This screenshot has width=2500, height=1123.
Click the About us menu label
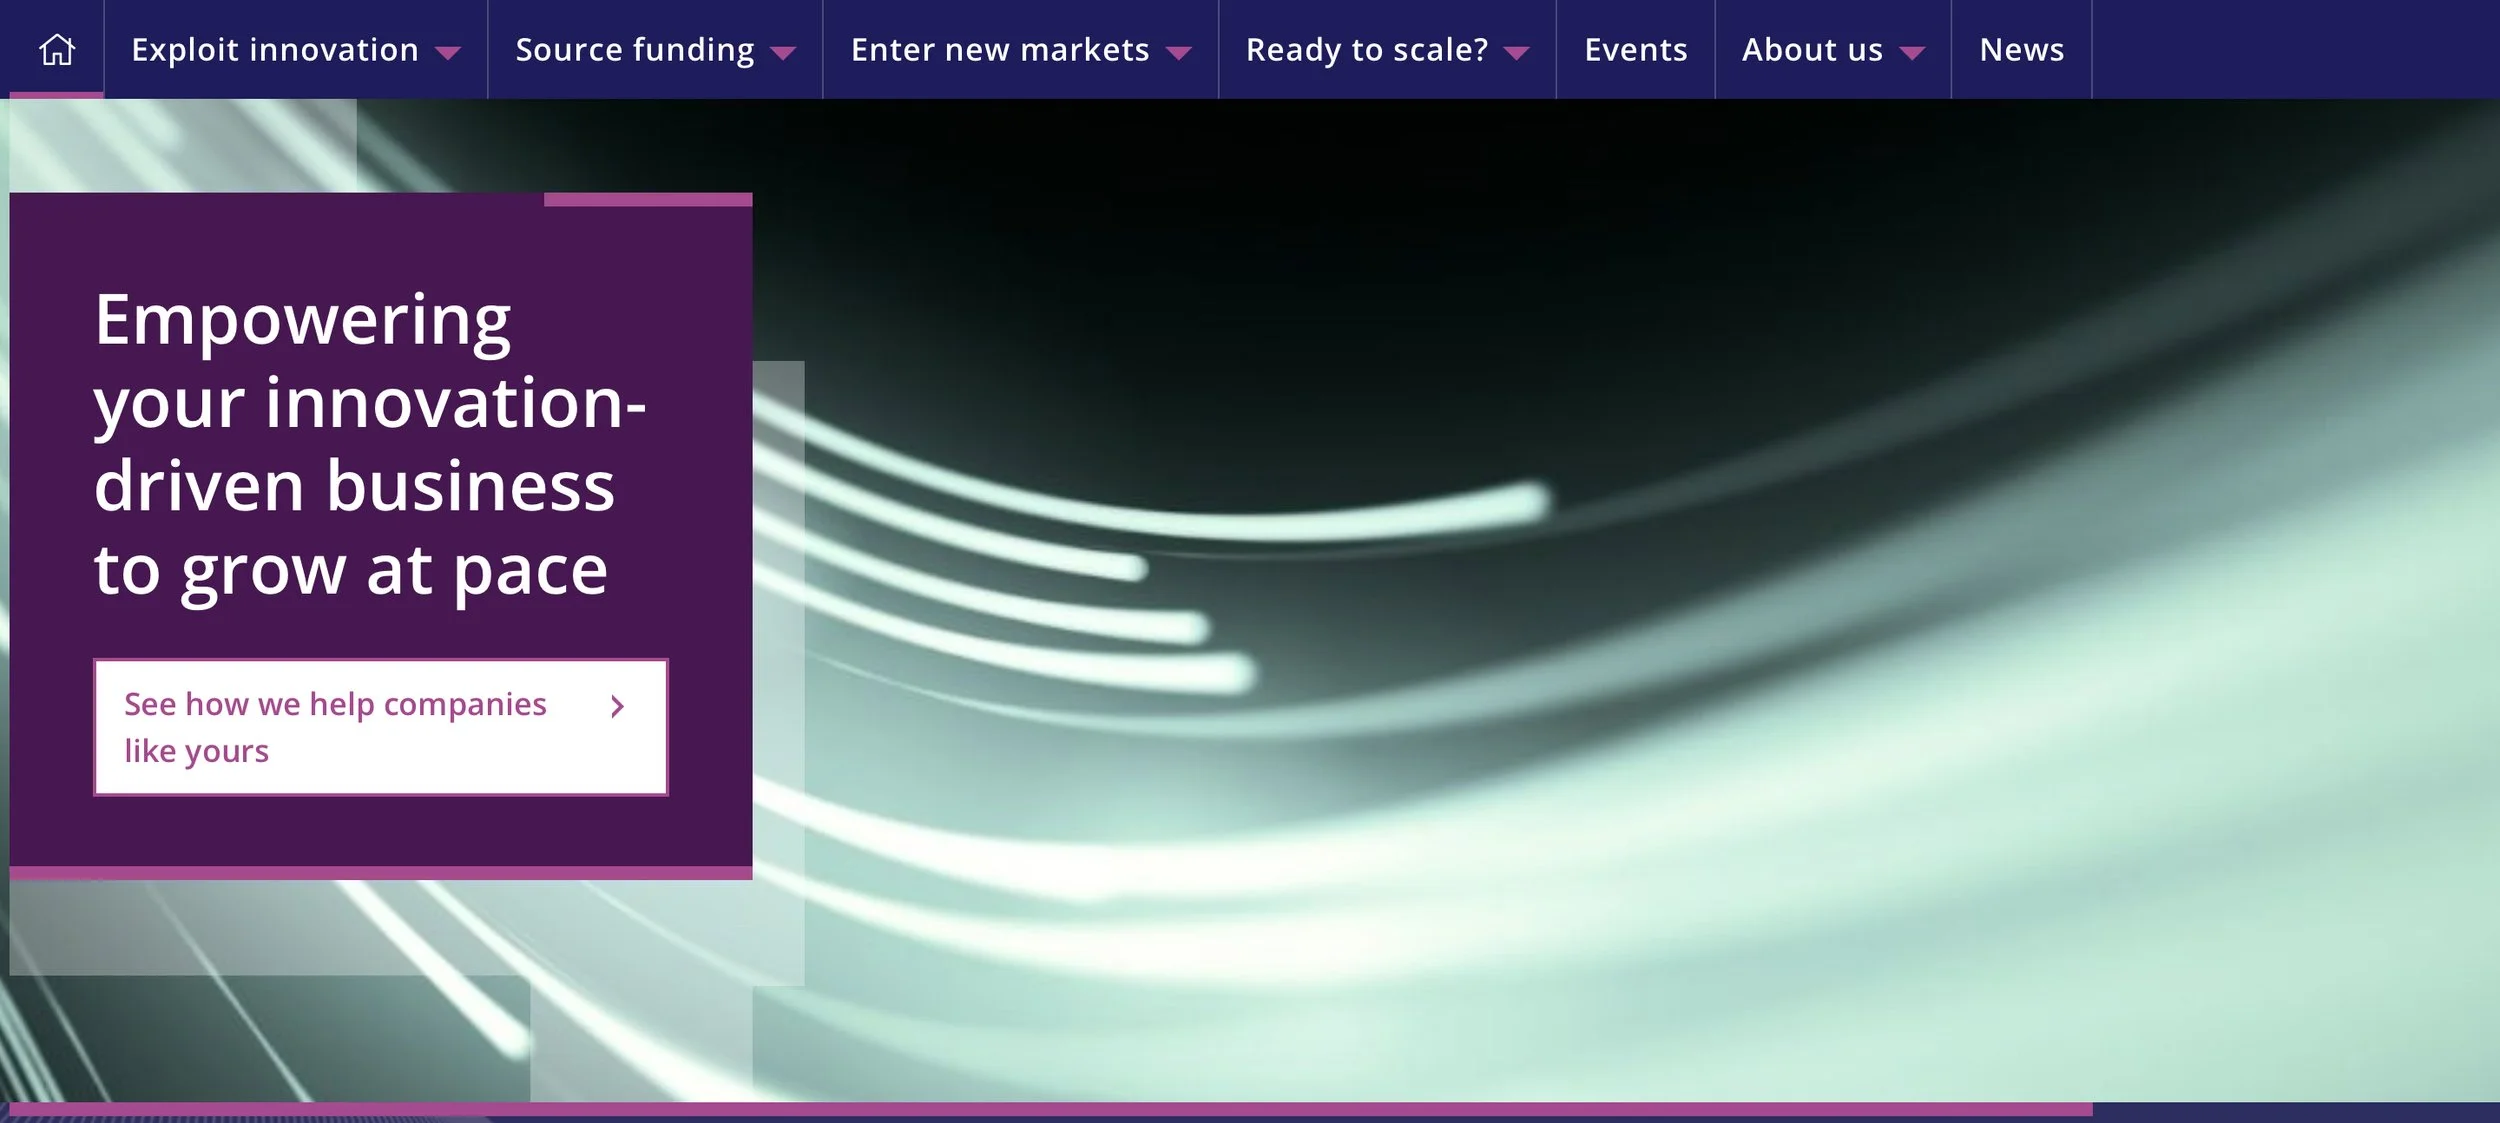(1812, 50)
